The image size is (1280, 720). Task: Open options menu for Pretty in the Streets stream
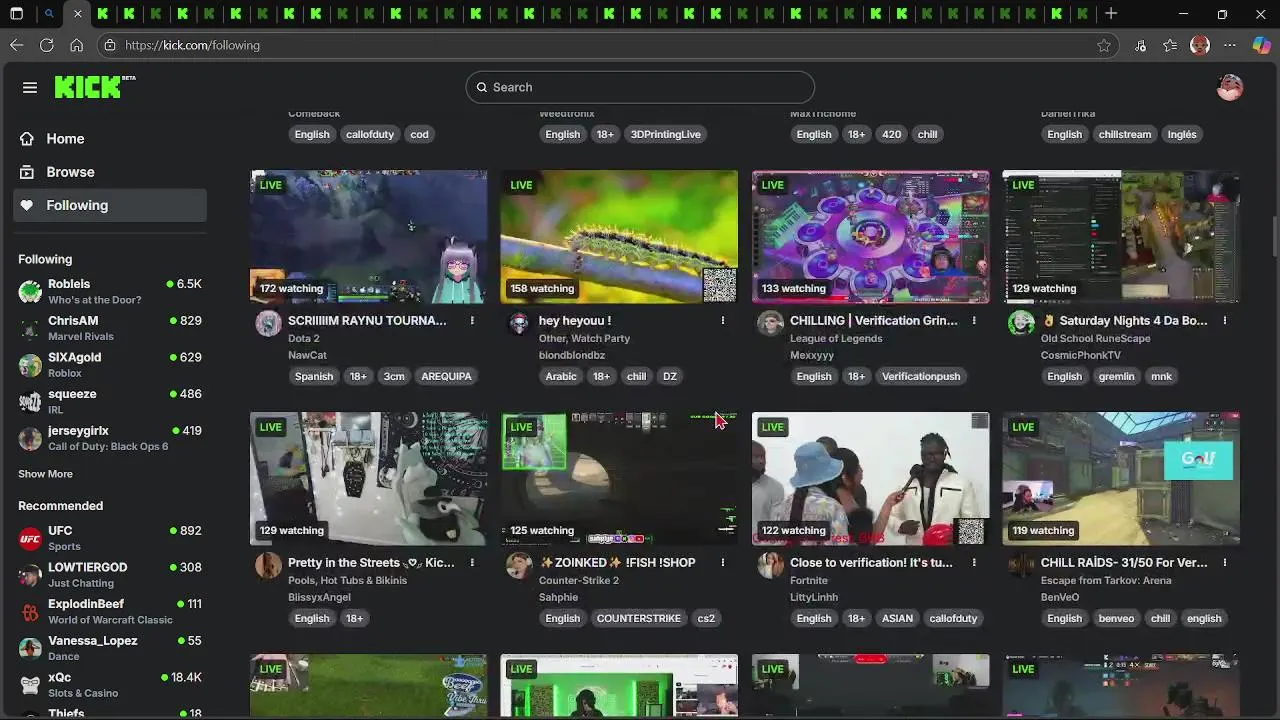[x=472, y=563]
